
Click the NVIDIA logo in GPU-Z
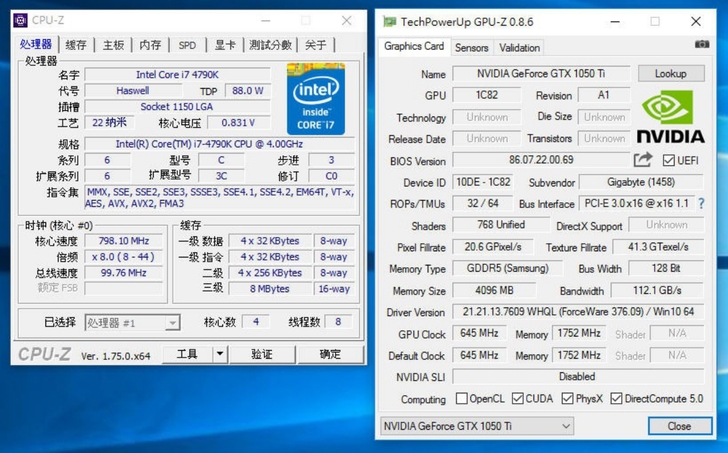tap(670, 116)
